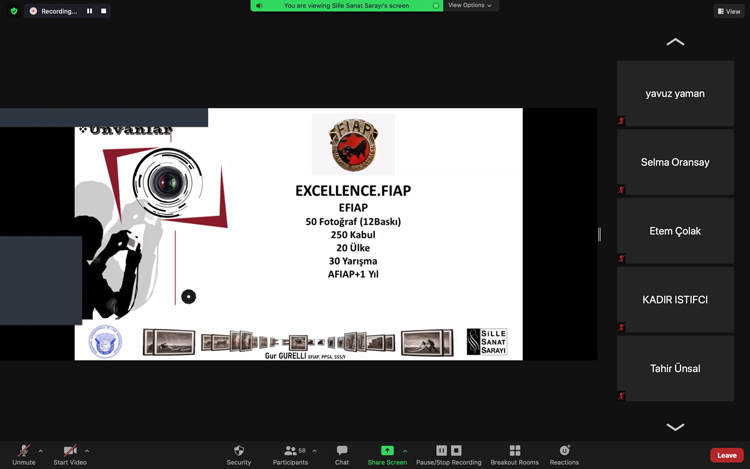Open the View layout menu

[728, 11]
